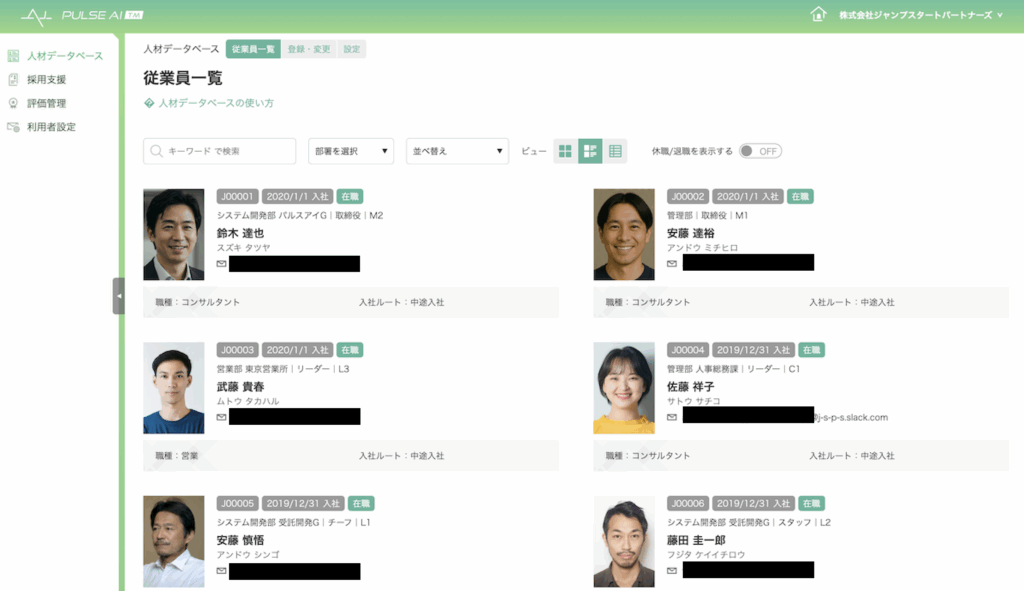Click 鈴木 達也's profile photo
1024x591 pixels.
pos(174,234)
